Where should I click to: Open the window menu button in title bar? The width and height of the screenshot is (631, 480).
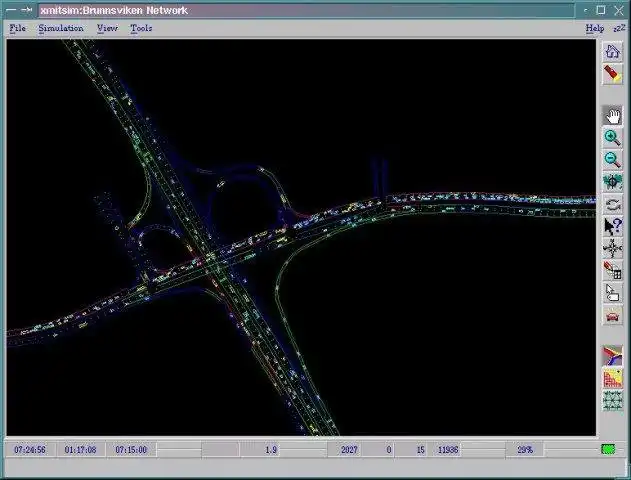[x=11, y=10]
